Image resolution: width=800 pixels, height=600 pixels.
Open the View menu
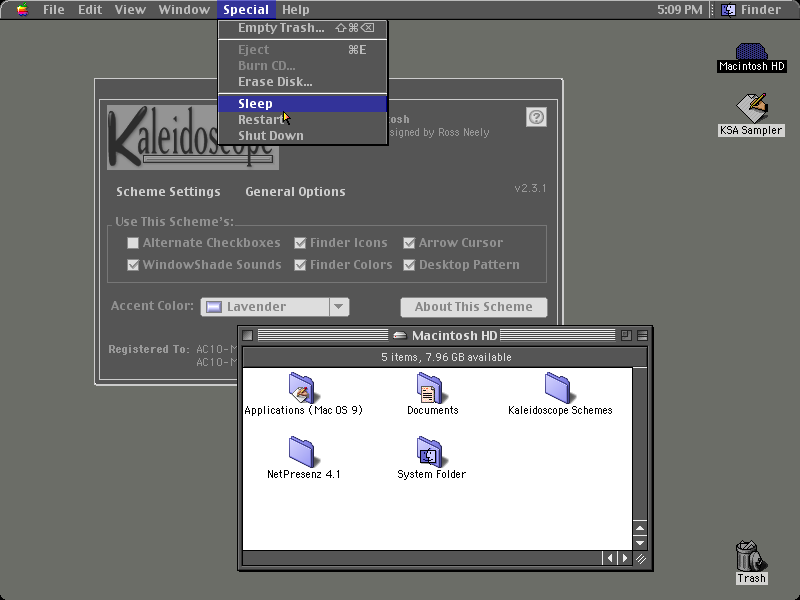(x=130, y=10)
